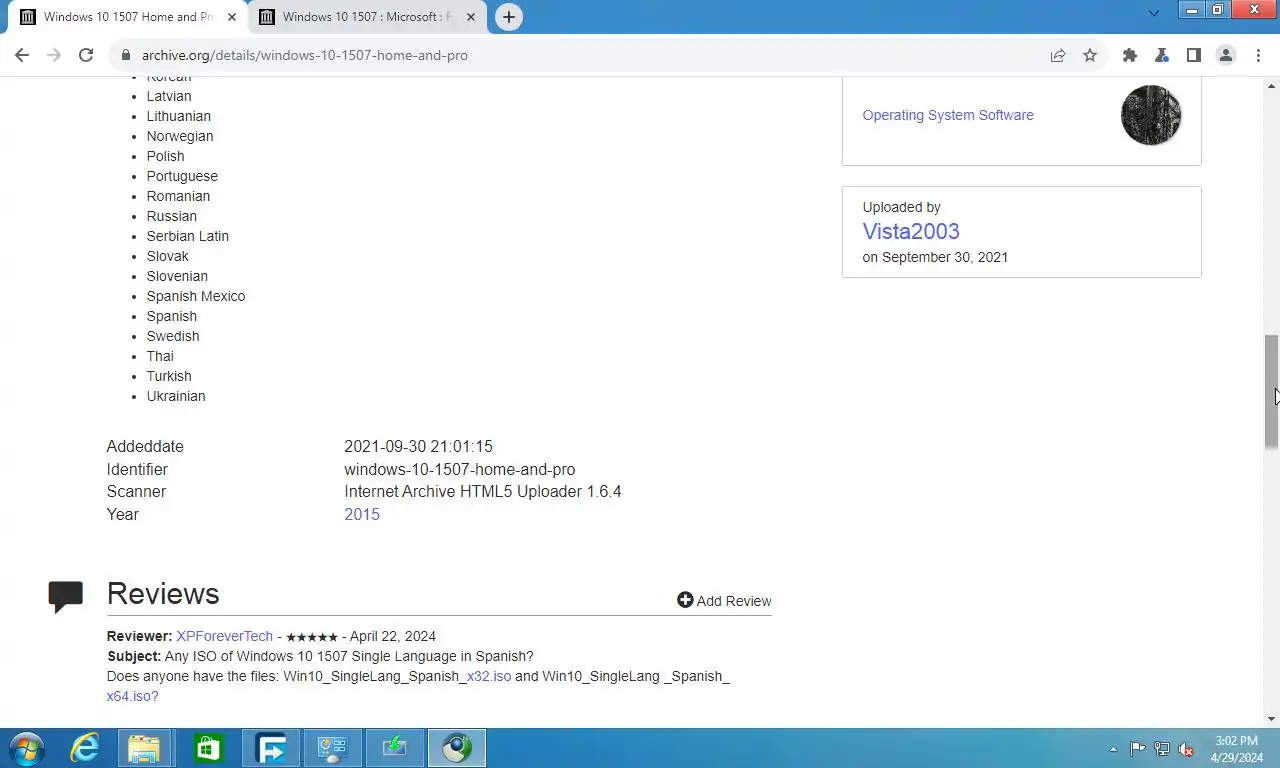
Task: Select the Romanian list entry
Action: click(x=178, y=196)
